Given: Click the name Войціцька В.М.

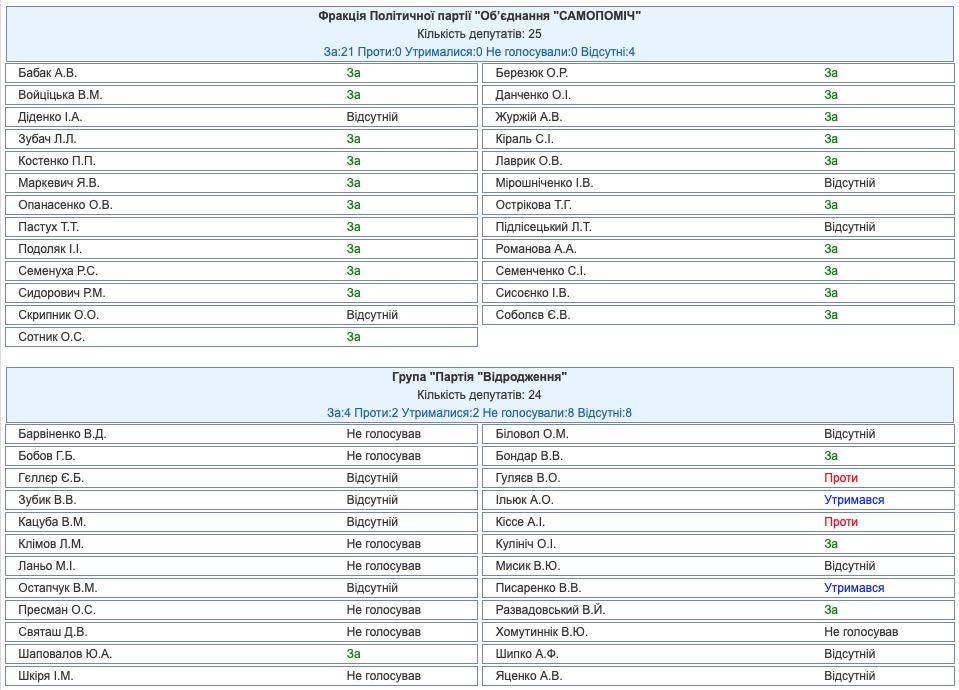Looking at the screenshot, I should 61,95.
